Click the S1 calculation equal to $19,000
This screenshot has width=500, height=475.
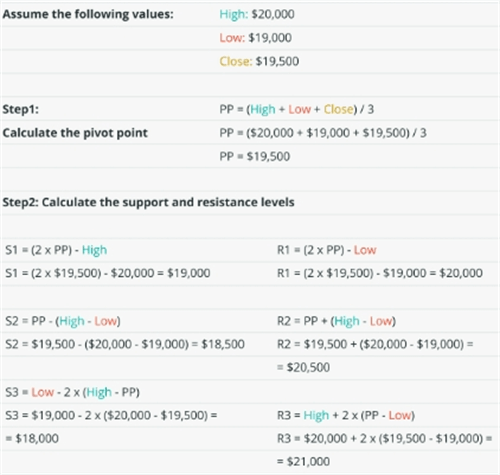click(108, 273)
